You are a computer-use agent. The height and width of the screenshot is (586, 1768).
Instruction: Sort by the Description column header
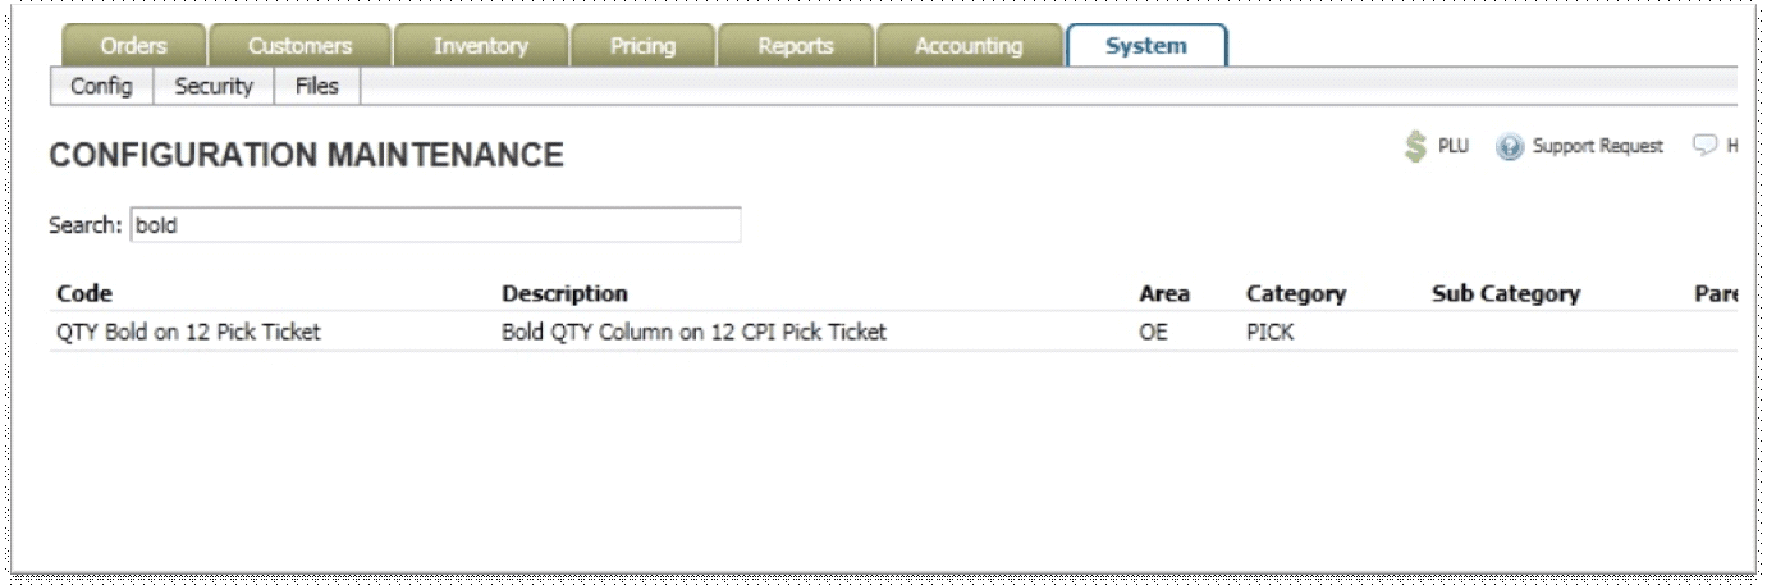pos(564,294)
